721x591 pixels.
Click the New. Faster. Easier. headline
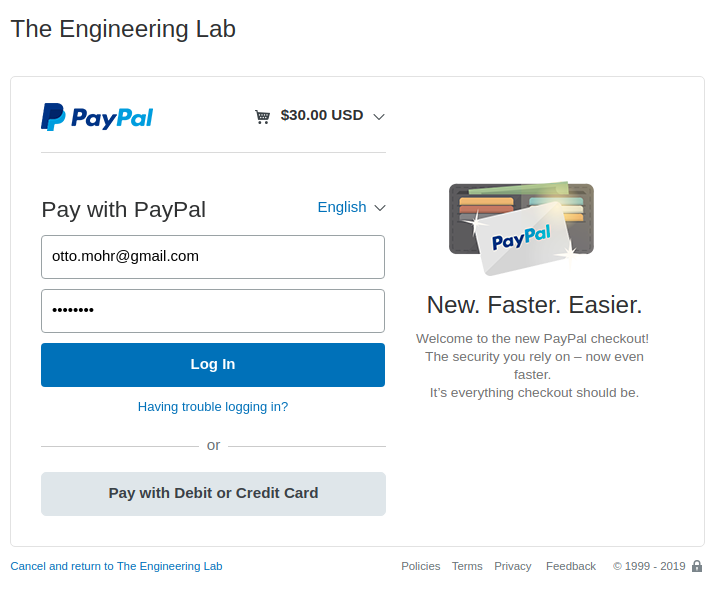coord(534,305)
